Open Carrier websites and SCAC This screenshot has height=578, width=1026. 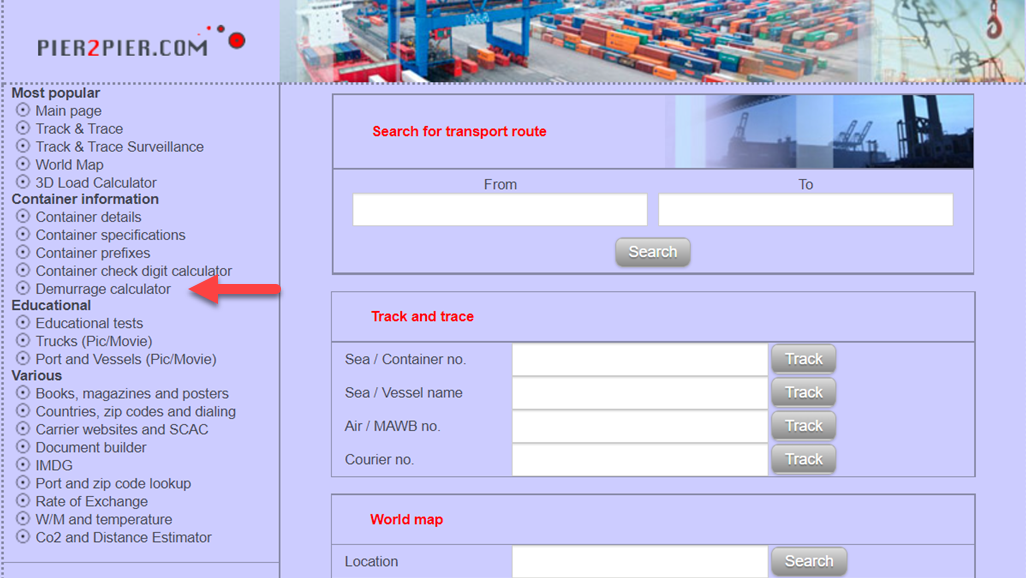pyautogui.click(x=122, y=429)
